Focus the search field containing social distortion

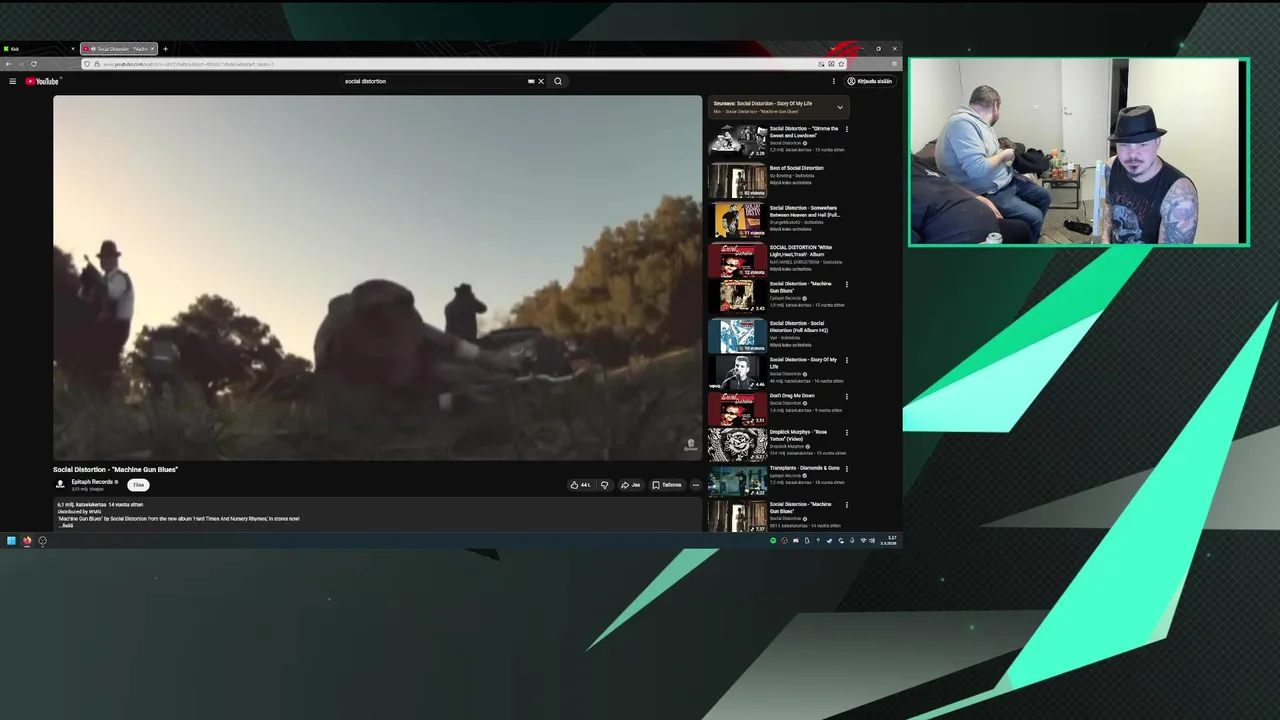(435, 81)
